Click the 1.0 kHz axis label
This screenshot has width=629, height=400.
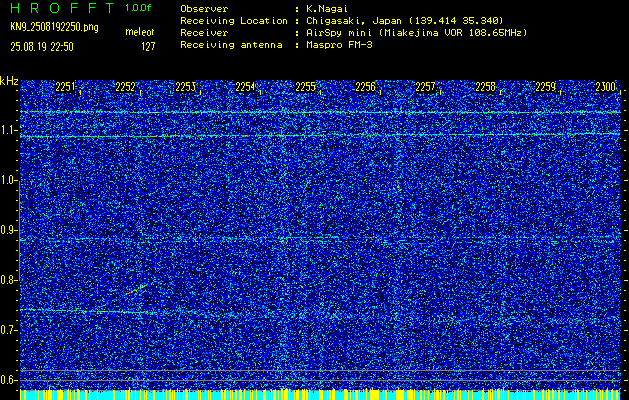point(8,181)
